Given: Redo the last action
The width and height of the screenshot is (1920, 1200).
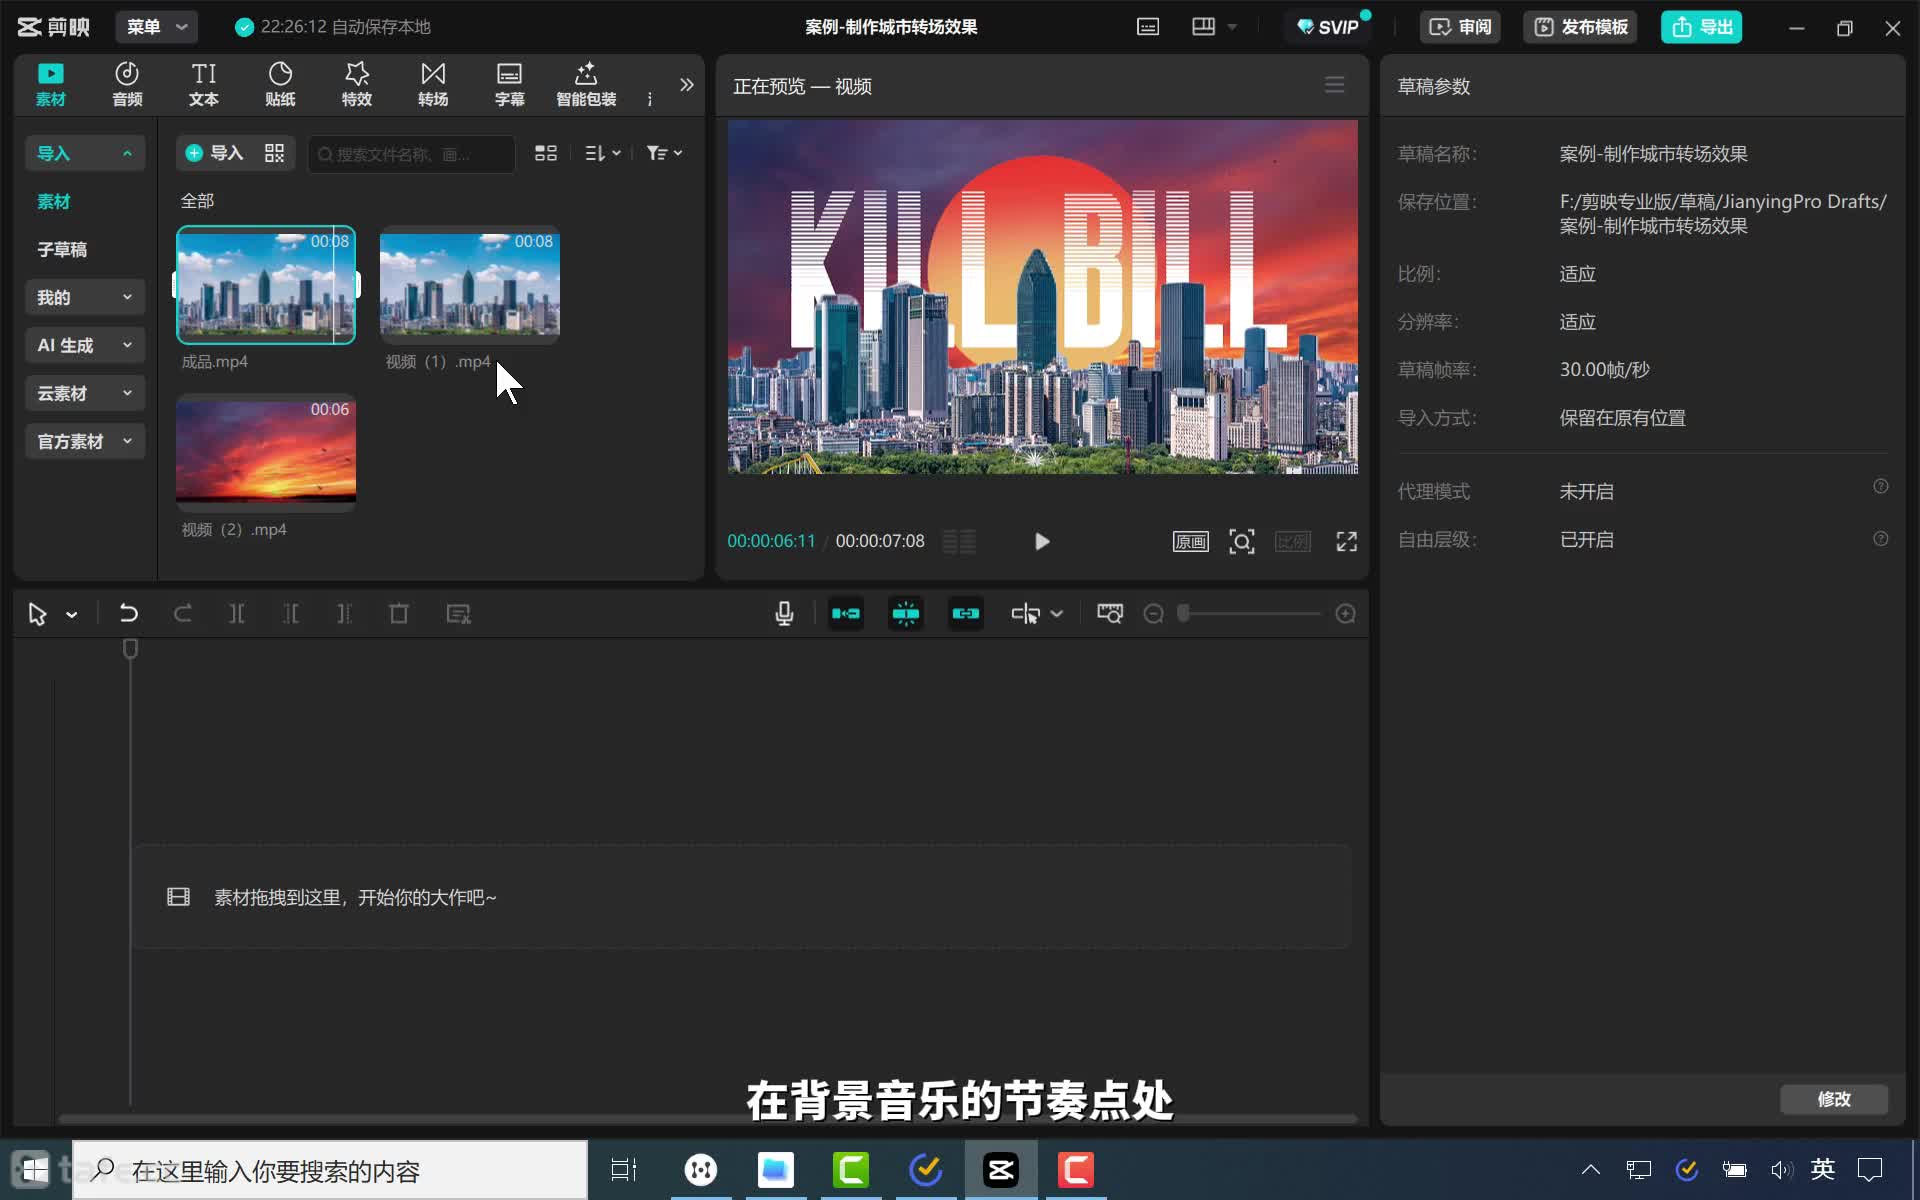Looking at the screenshot, I should [x=182, y=614].
